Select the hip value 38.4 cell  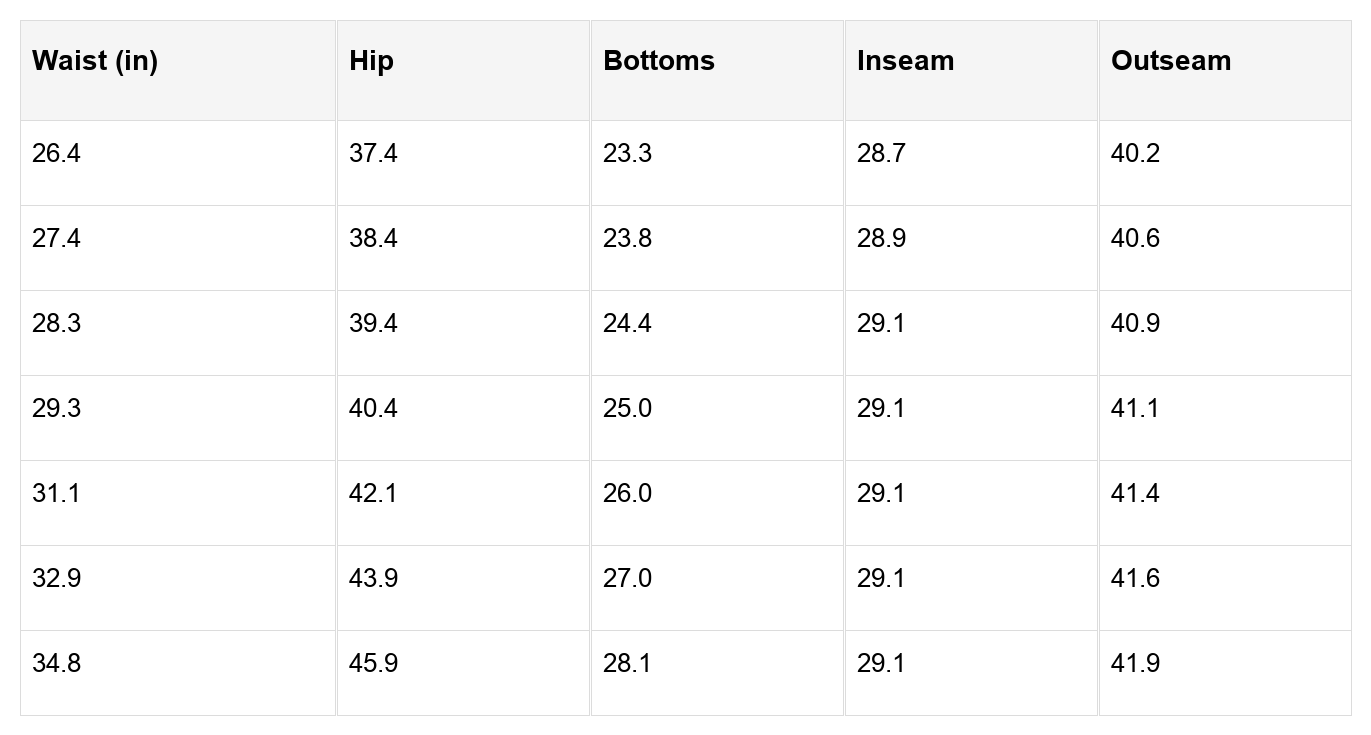point(373,239)
